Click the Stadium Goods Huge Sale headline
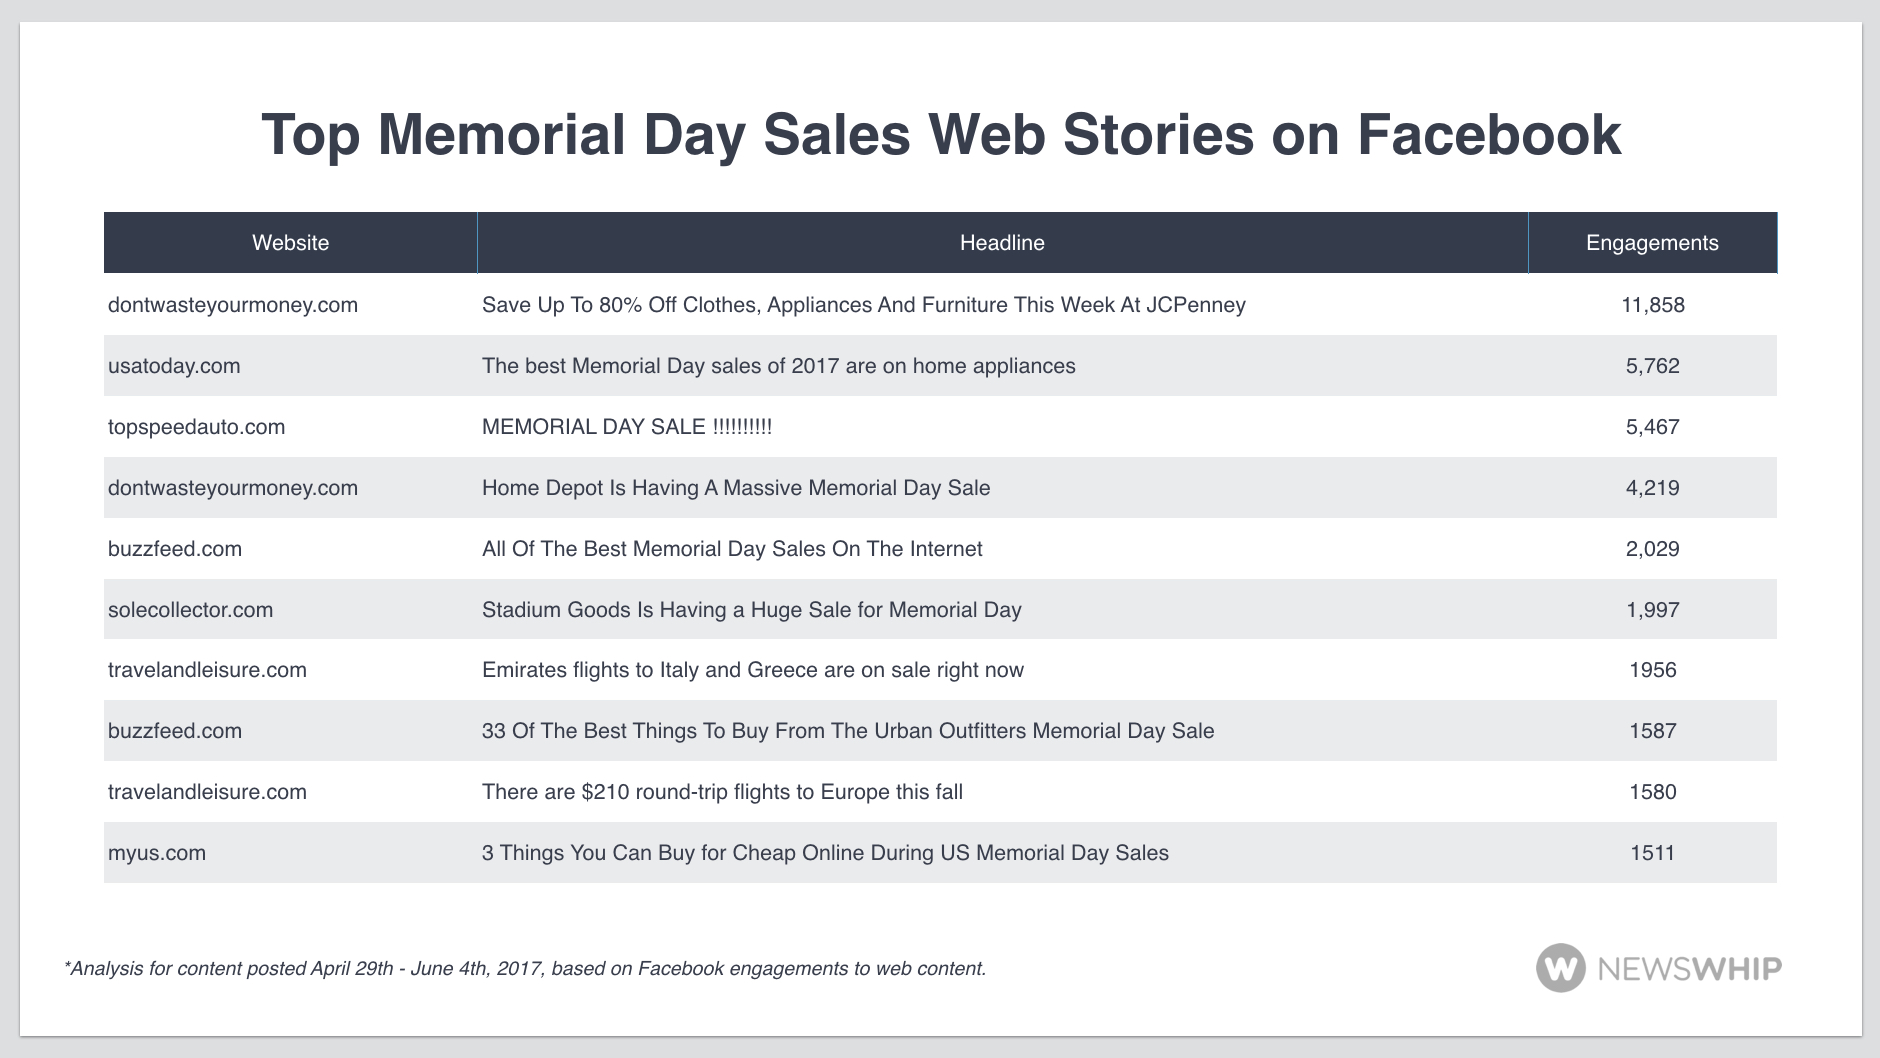The height and width of the screenshot is (1058, 1880). (751, 610)
